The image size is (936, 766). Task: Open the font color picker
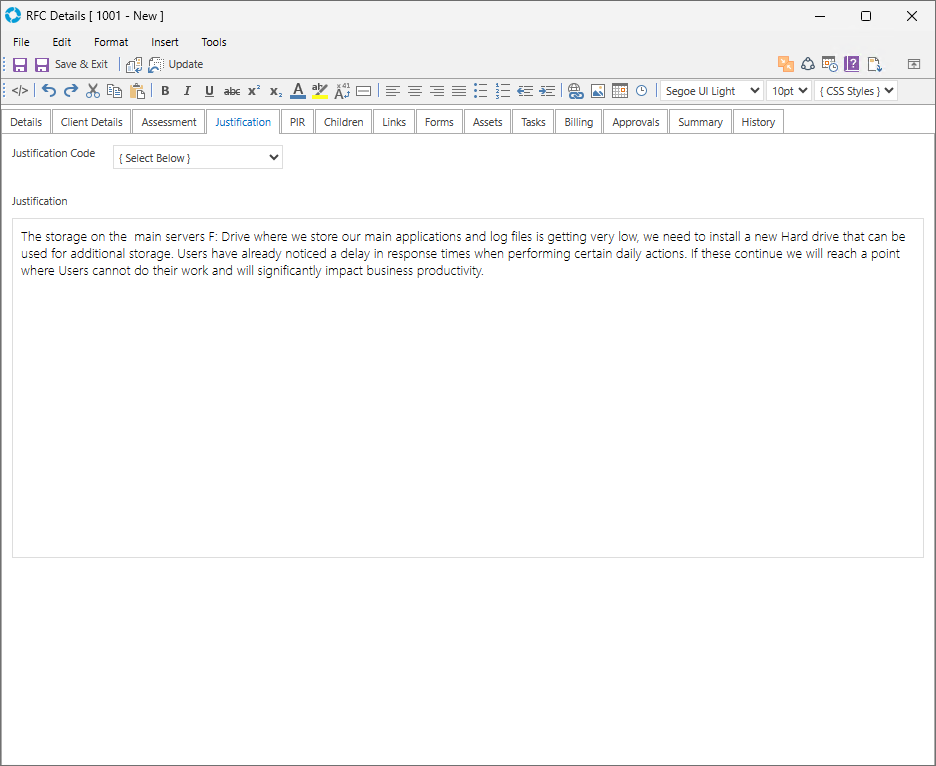point(297,91)
